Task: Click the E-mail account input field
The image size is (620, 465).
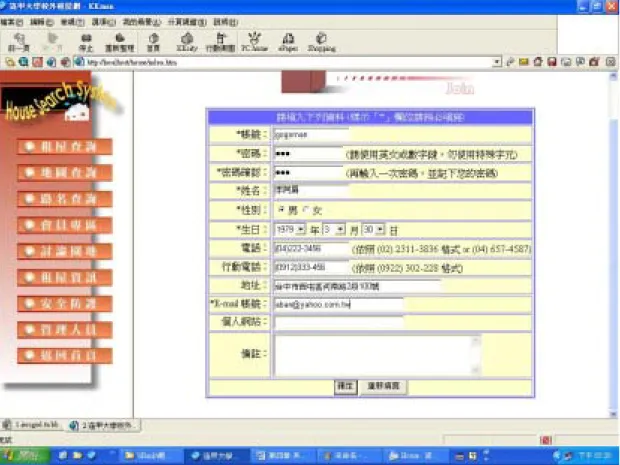Action: [338, 304]
